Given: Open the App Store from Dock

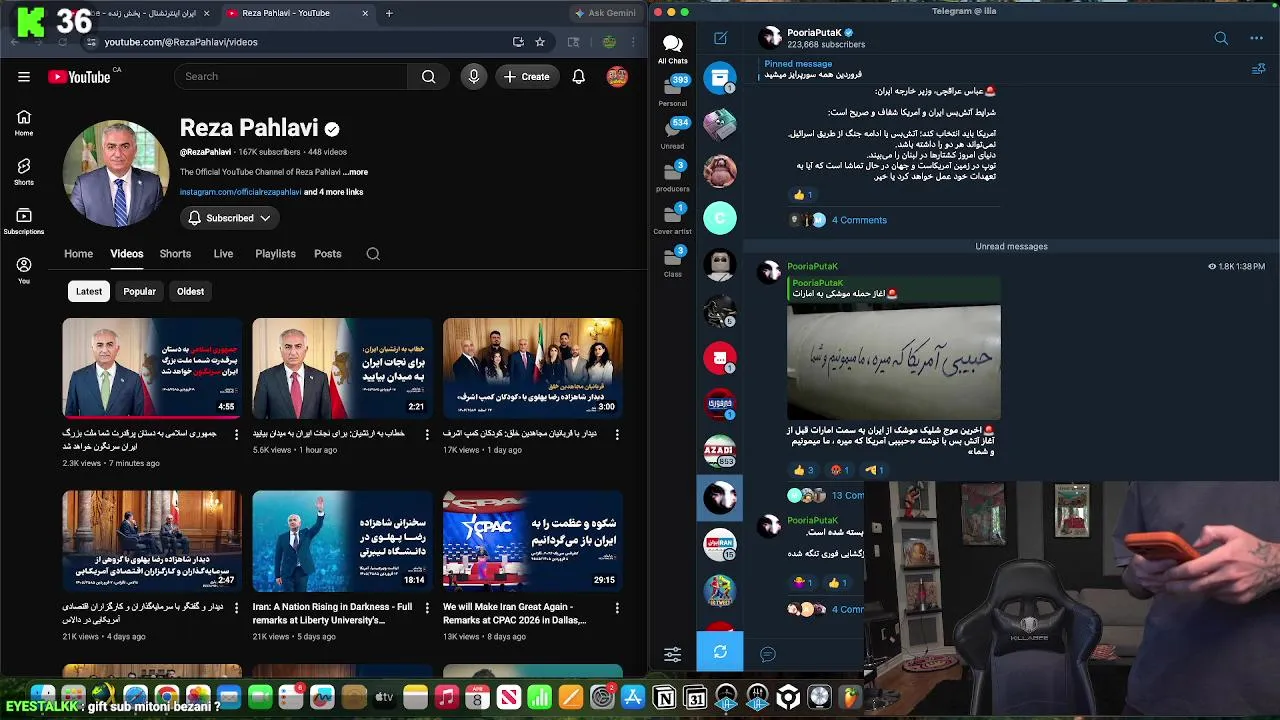Looking at the screenshot, I should pyautogui.click(x=633, y=698).
